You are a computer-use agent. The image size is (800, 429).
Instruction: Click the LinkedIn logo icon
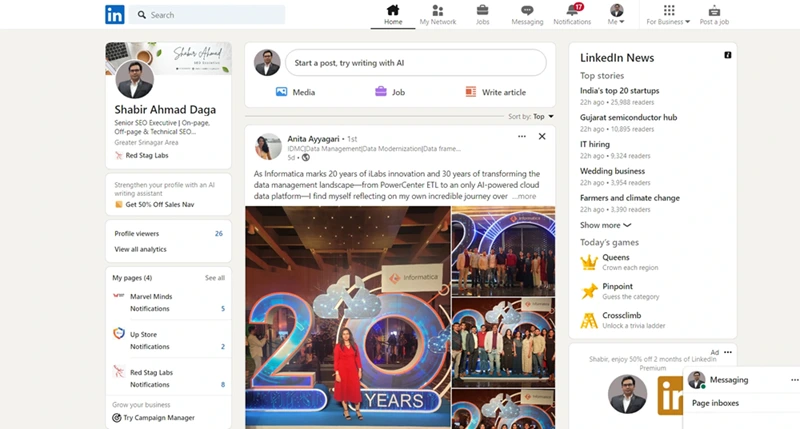tap(115, 14)
